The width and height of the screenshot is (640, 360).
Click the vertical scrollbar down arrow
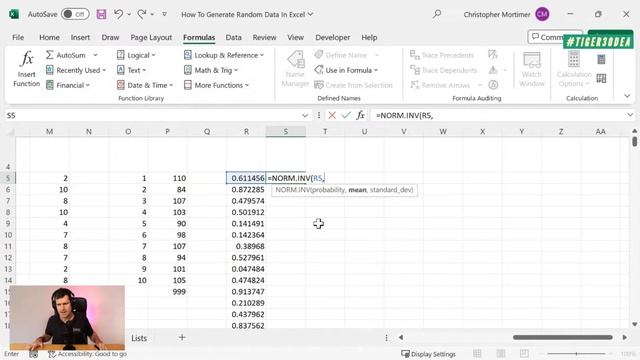coord(634,324)
